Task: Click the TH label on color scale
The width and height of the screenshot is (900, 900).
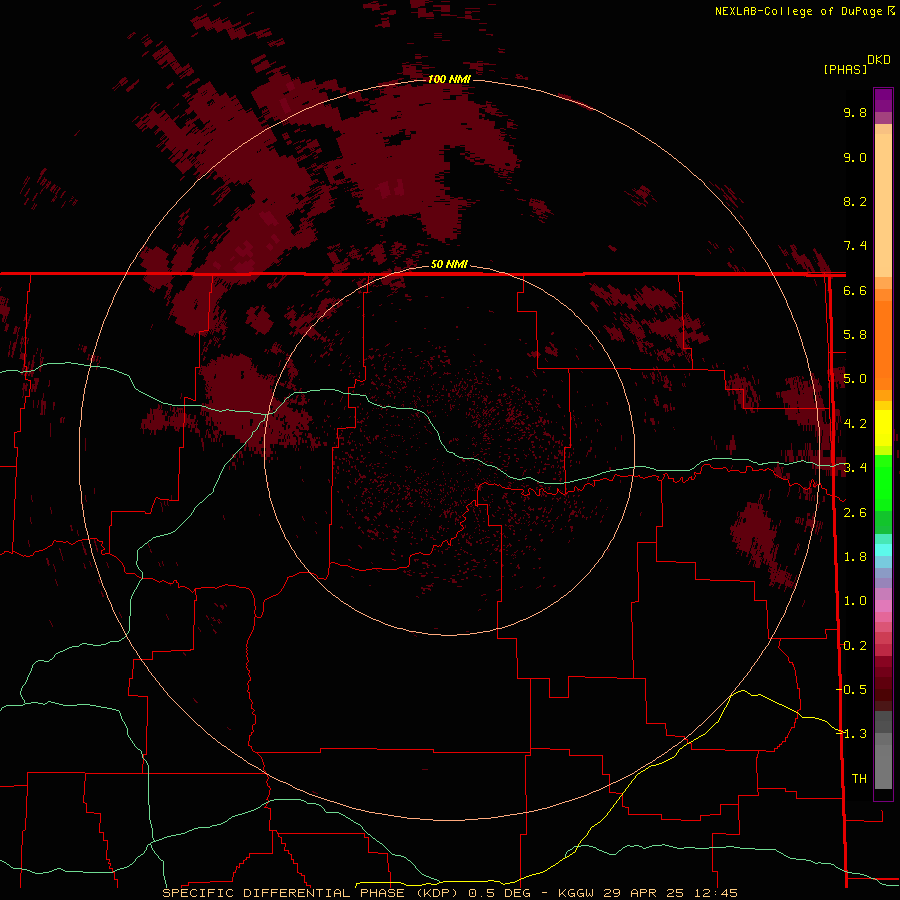Action: (x=859, y=778)
